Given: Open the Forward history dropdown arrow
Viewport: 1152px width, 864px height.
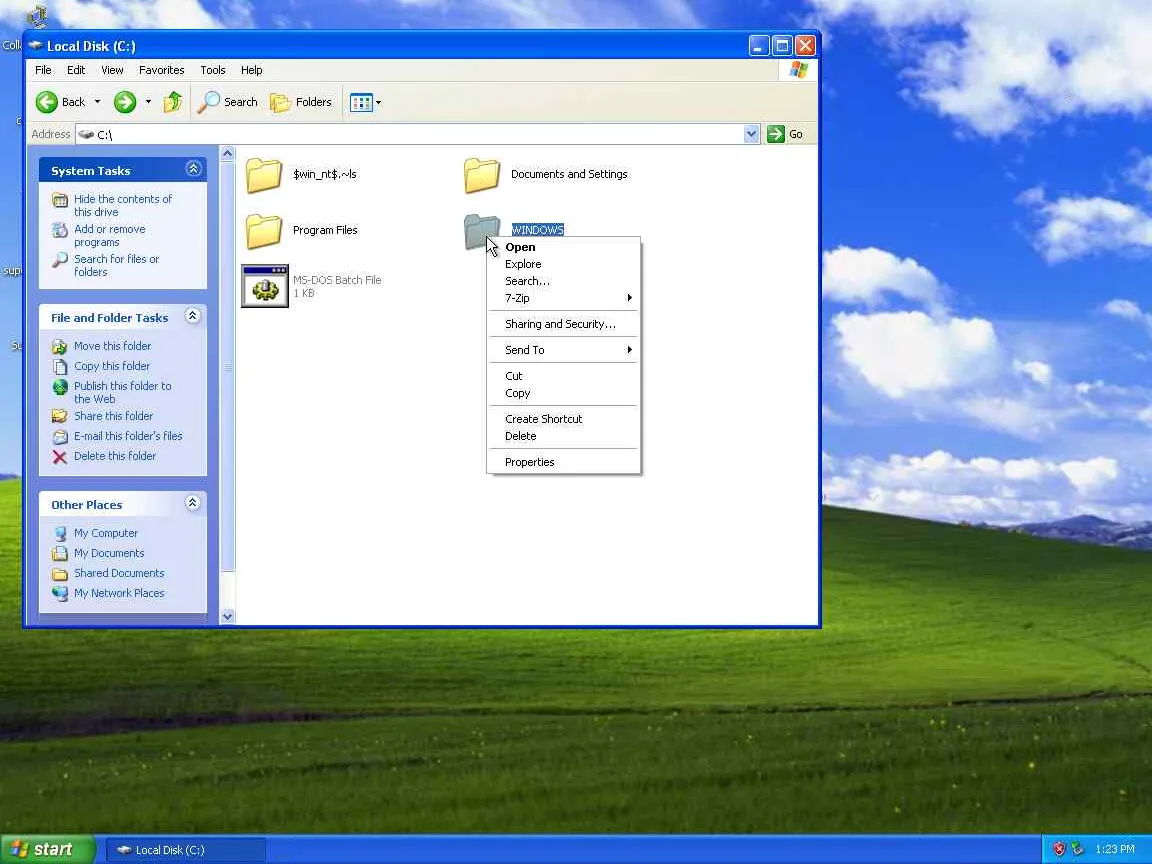Looking at the screenshot, I should pyautogui.click(x=148, y=102).
